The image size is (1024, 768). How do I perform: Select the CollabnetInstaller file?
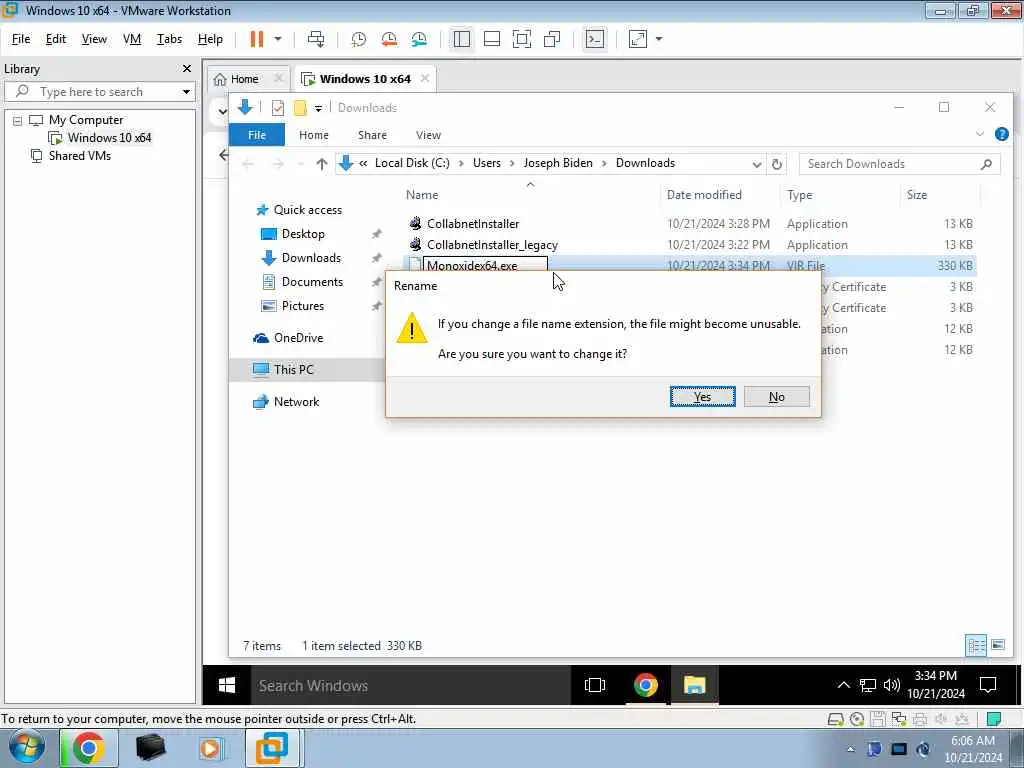(x=473, y=224)
